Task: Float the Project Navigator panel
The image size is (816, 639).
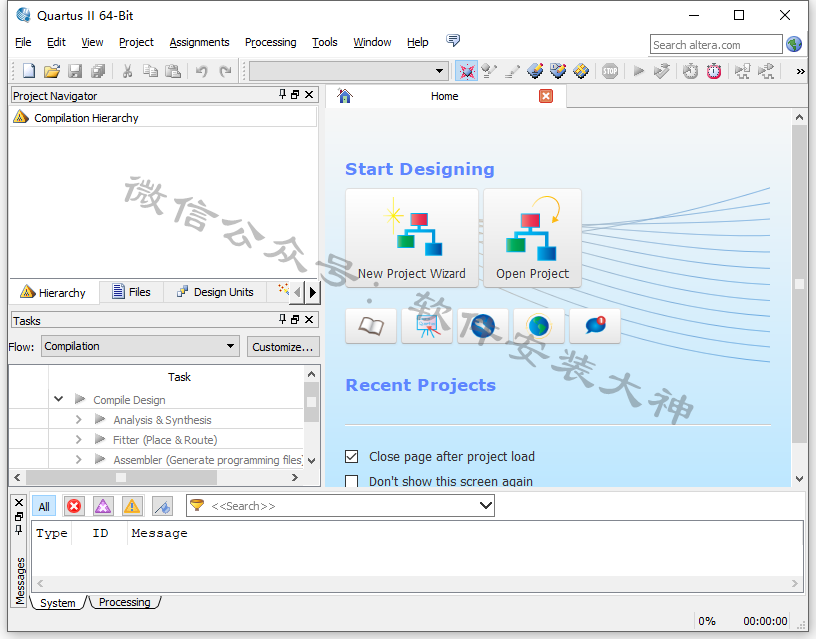Action: coord(295,94)
